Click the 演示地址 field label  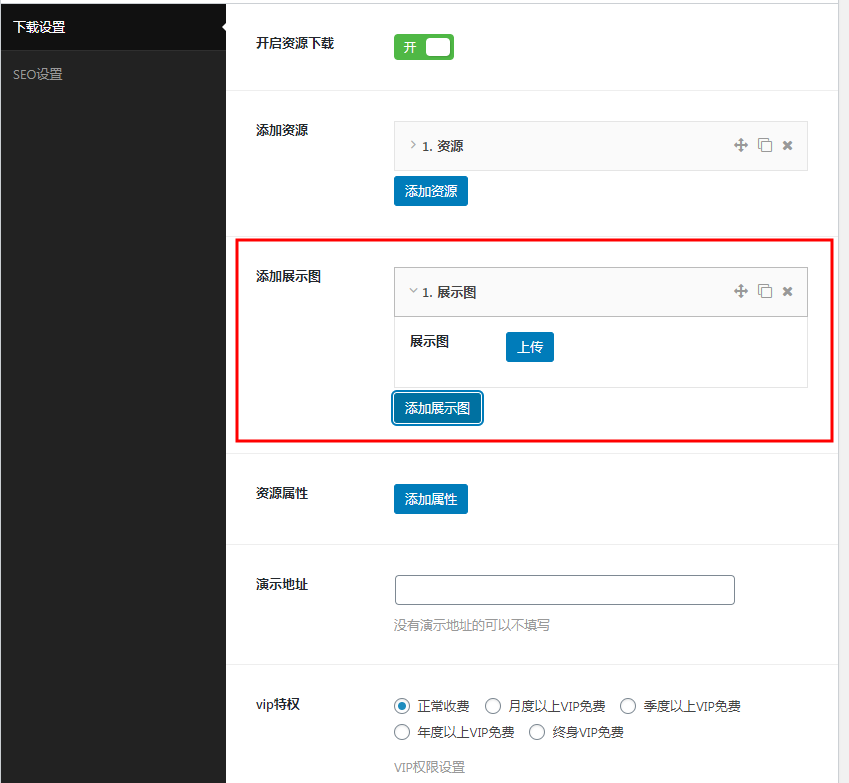click(282, 584)
